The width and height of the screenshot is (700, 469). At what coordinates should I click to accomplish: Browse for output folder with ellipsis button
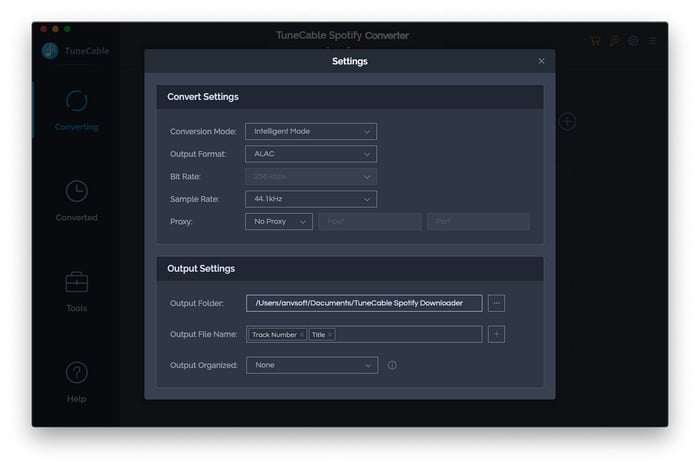pos(496,303)
